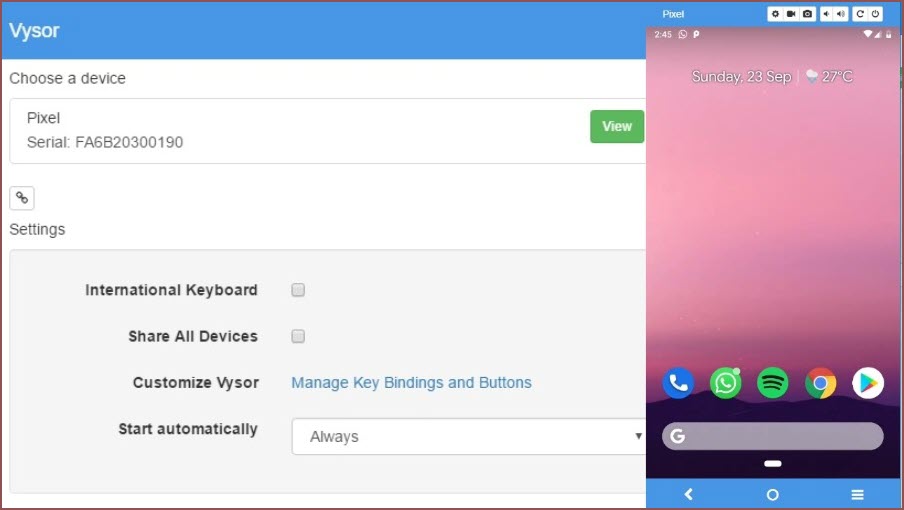Tap the weather cloud icon showing 27°C
The width and height of the screenshot is (904, 510).
pos(812,76)
